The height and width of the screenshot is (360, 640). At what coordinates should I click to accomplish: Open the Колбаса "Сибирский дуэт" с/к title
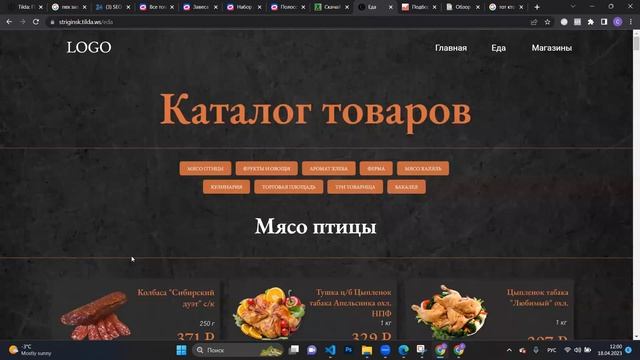coord(176,298)
